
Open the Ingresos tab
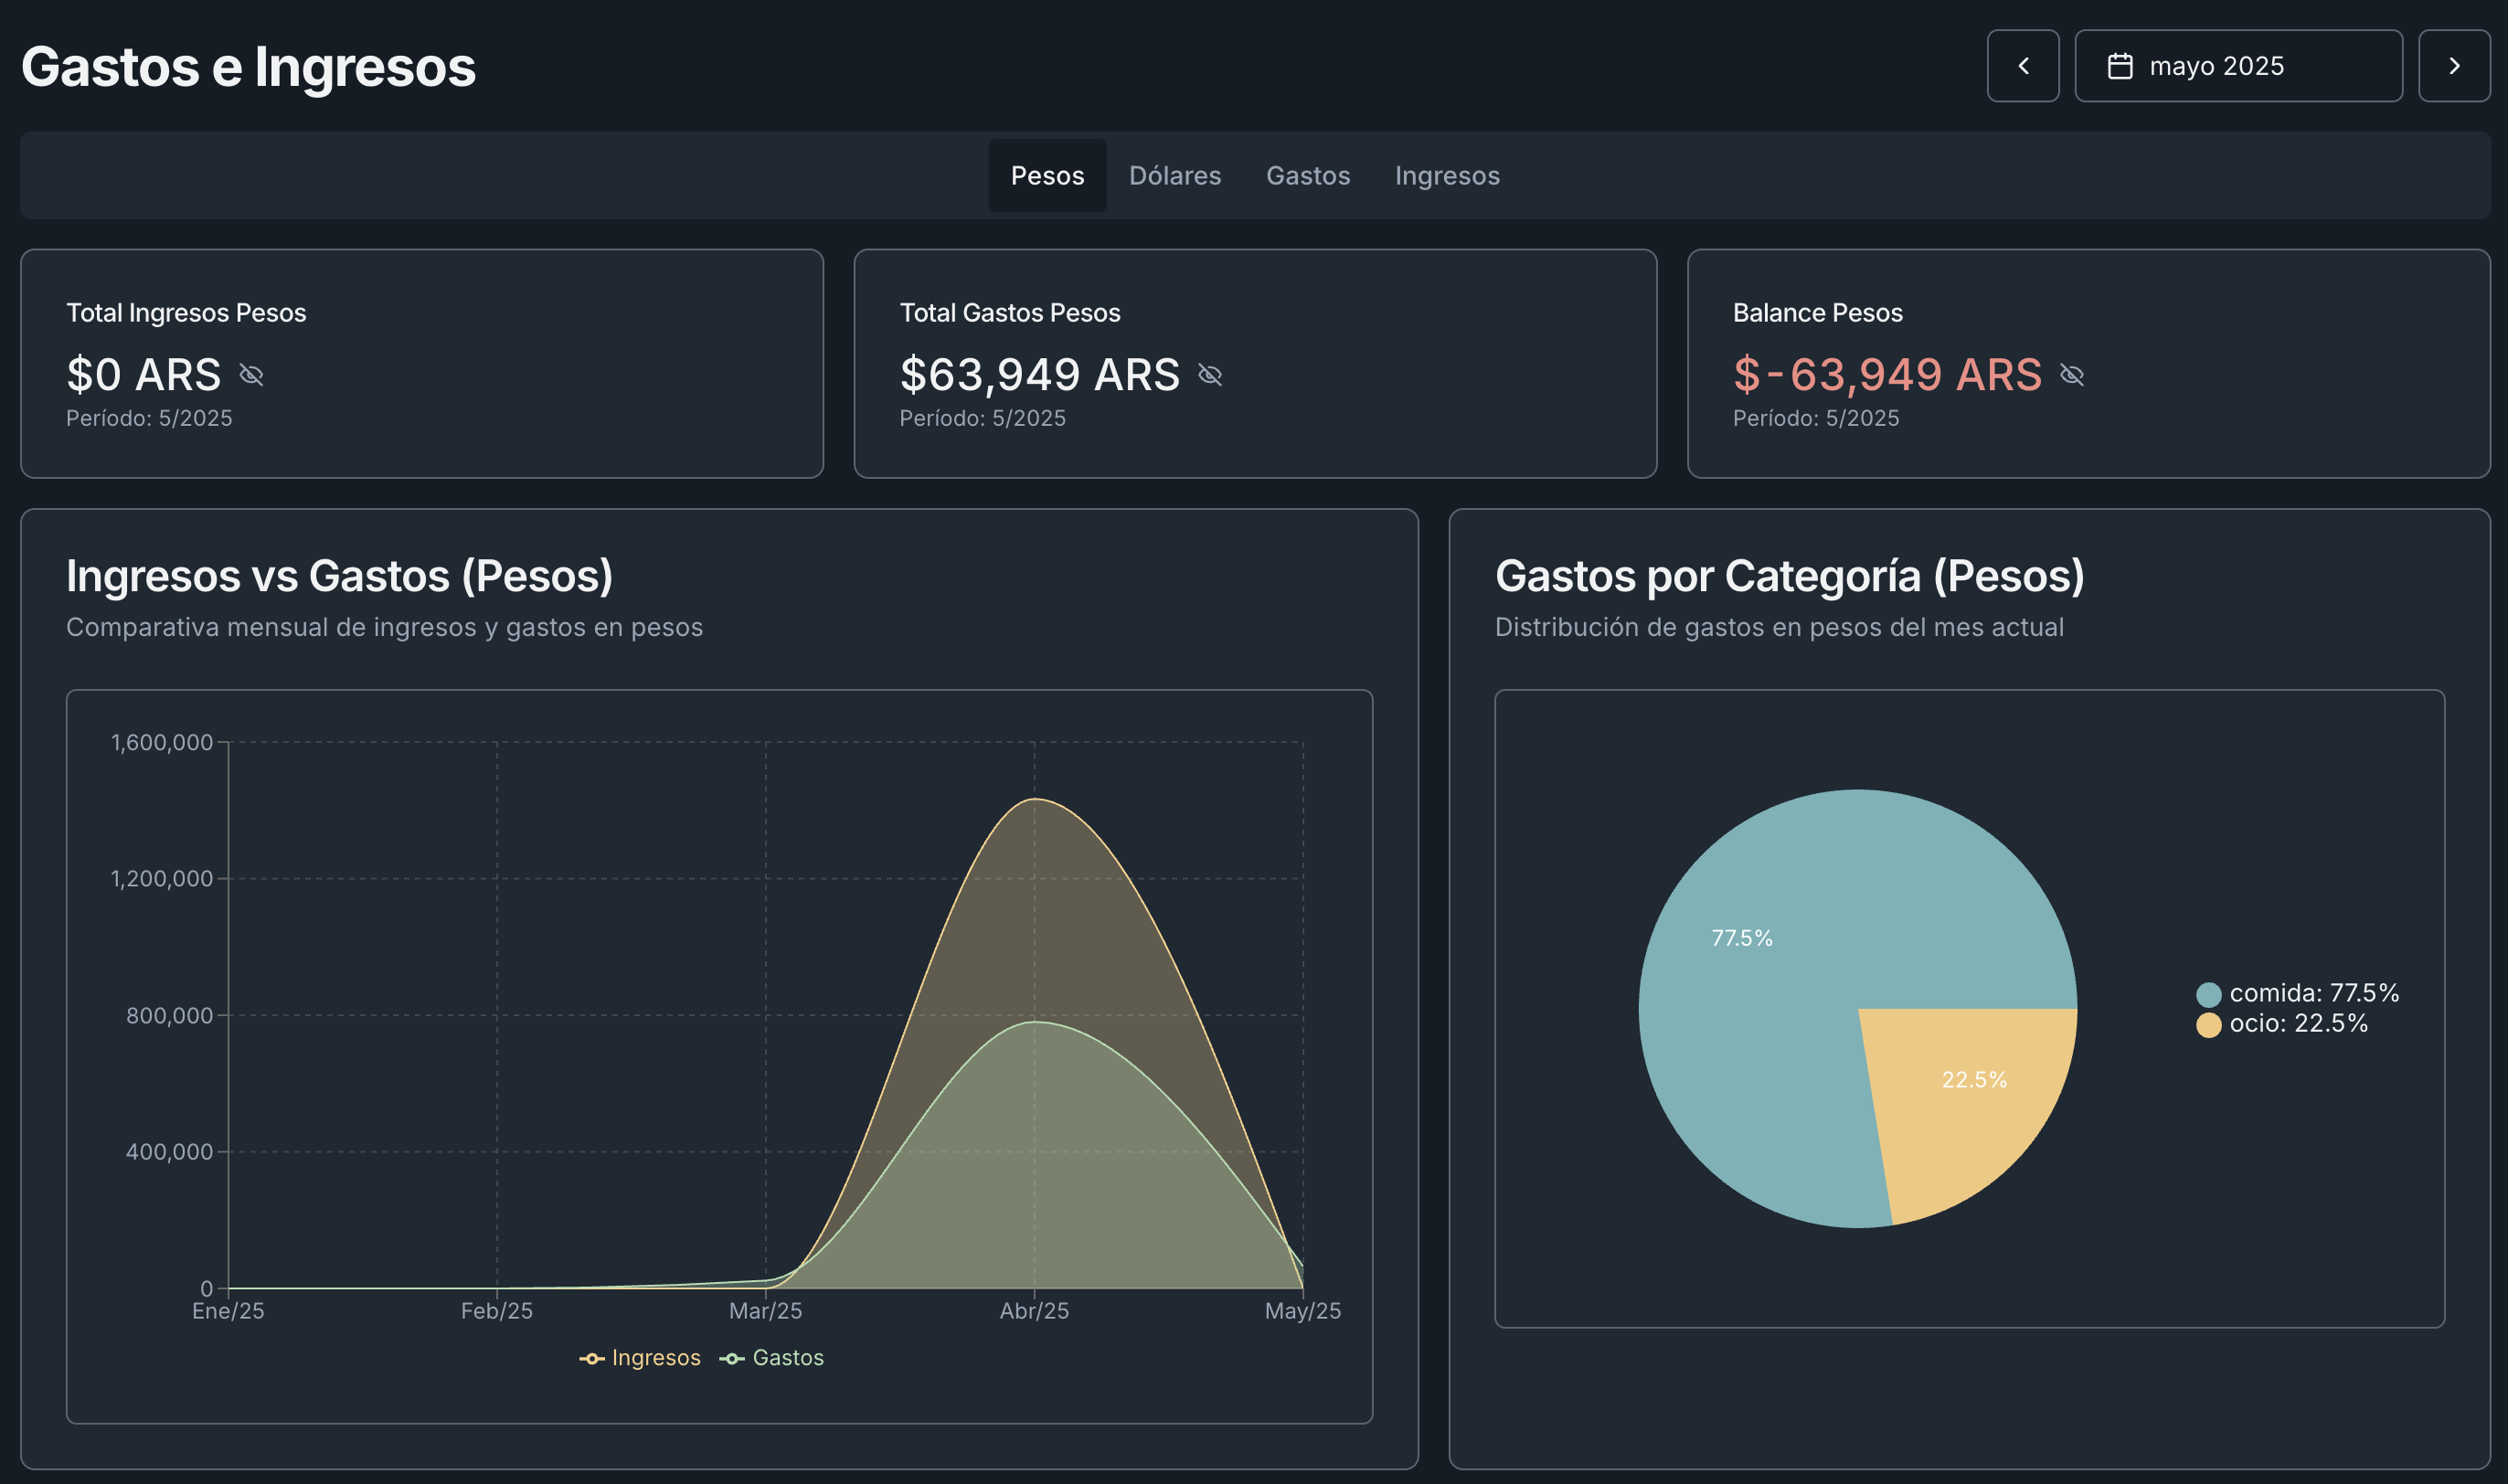1447,176
